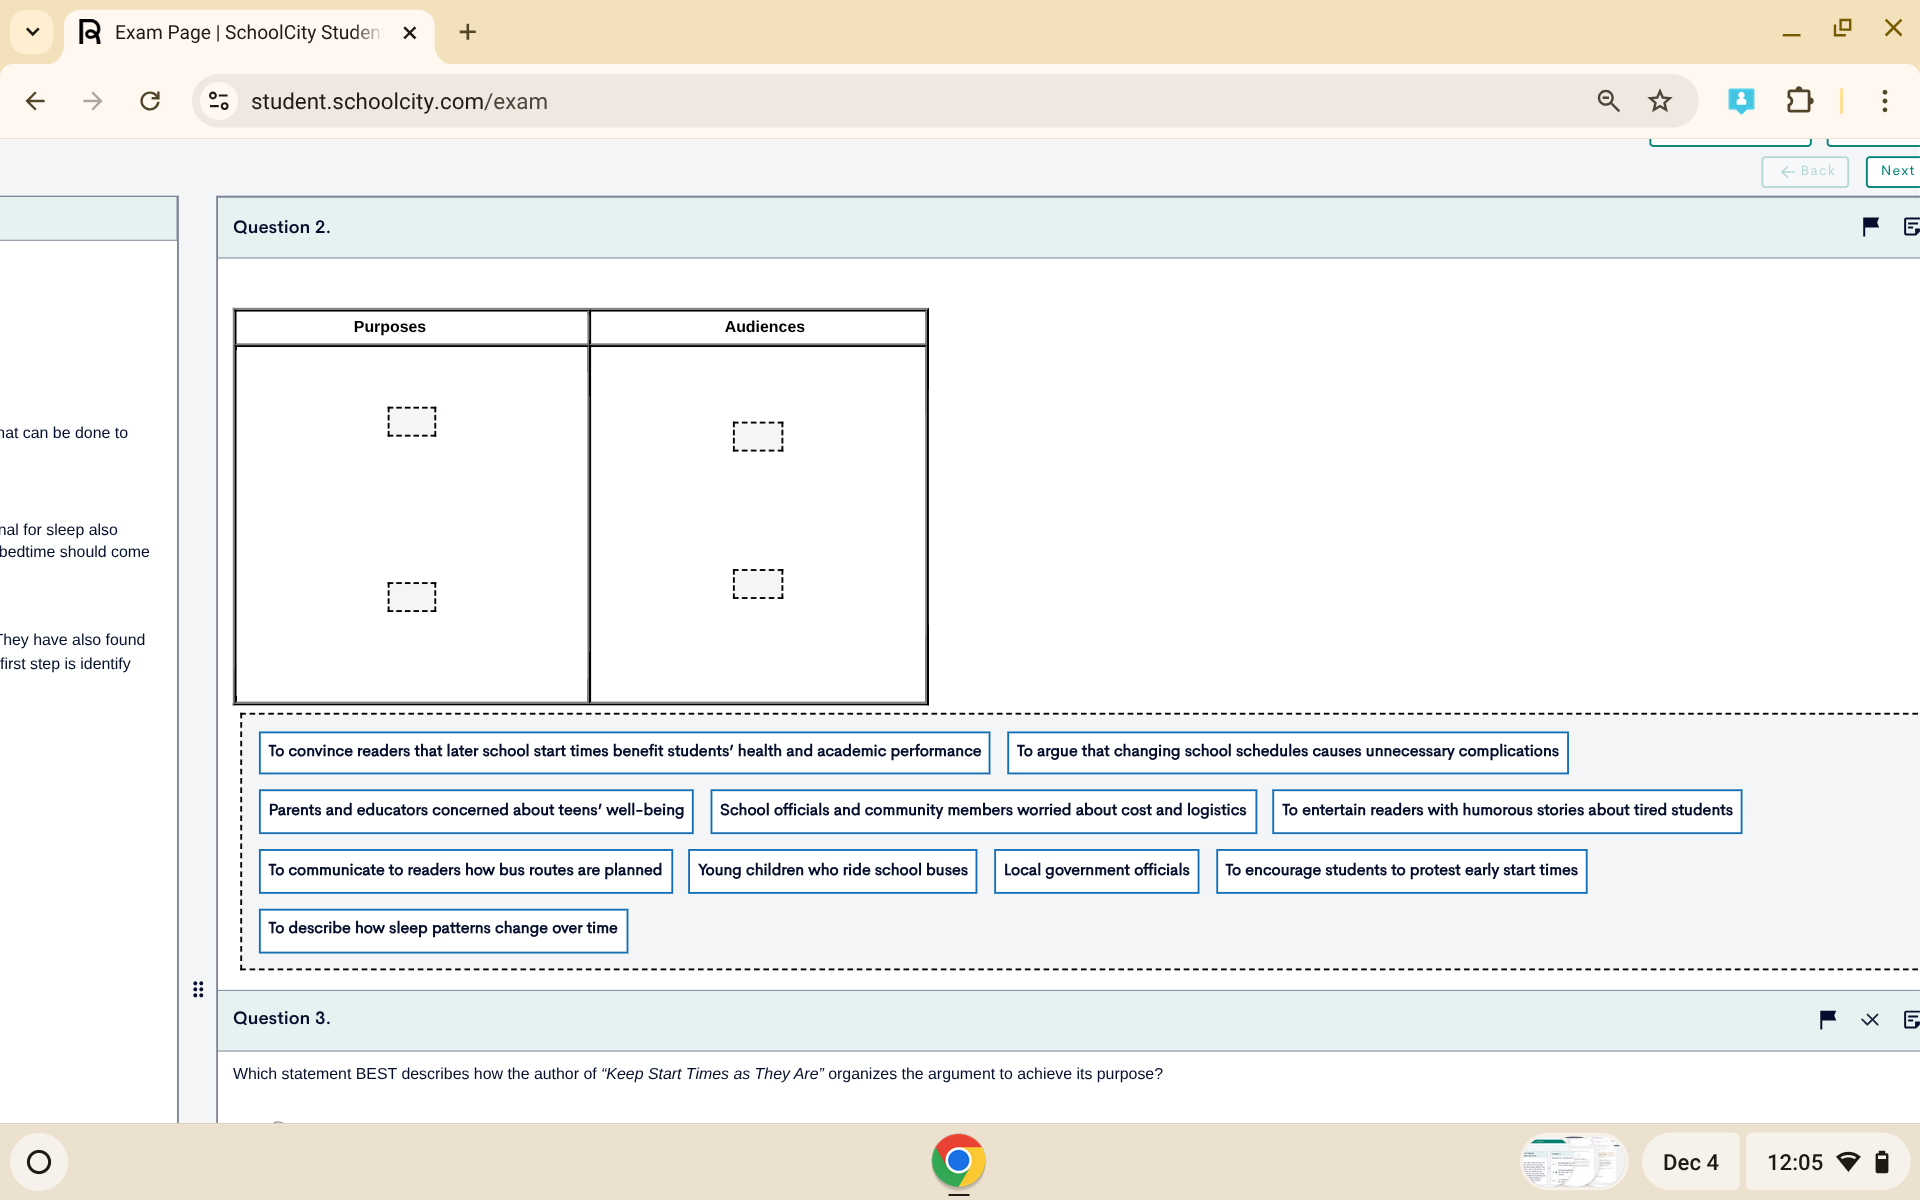
Task: Click the first Audiences drop slot
Action: (x=758, y=436)
